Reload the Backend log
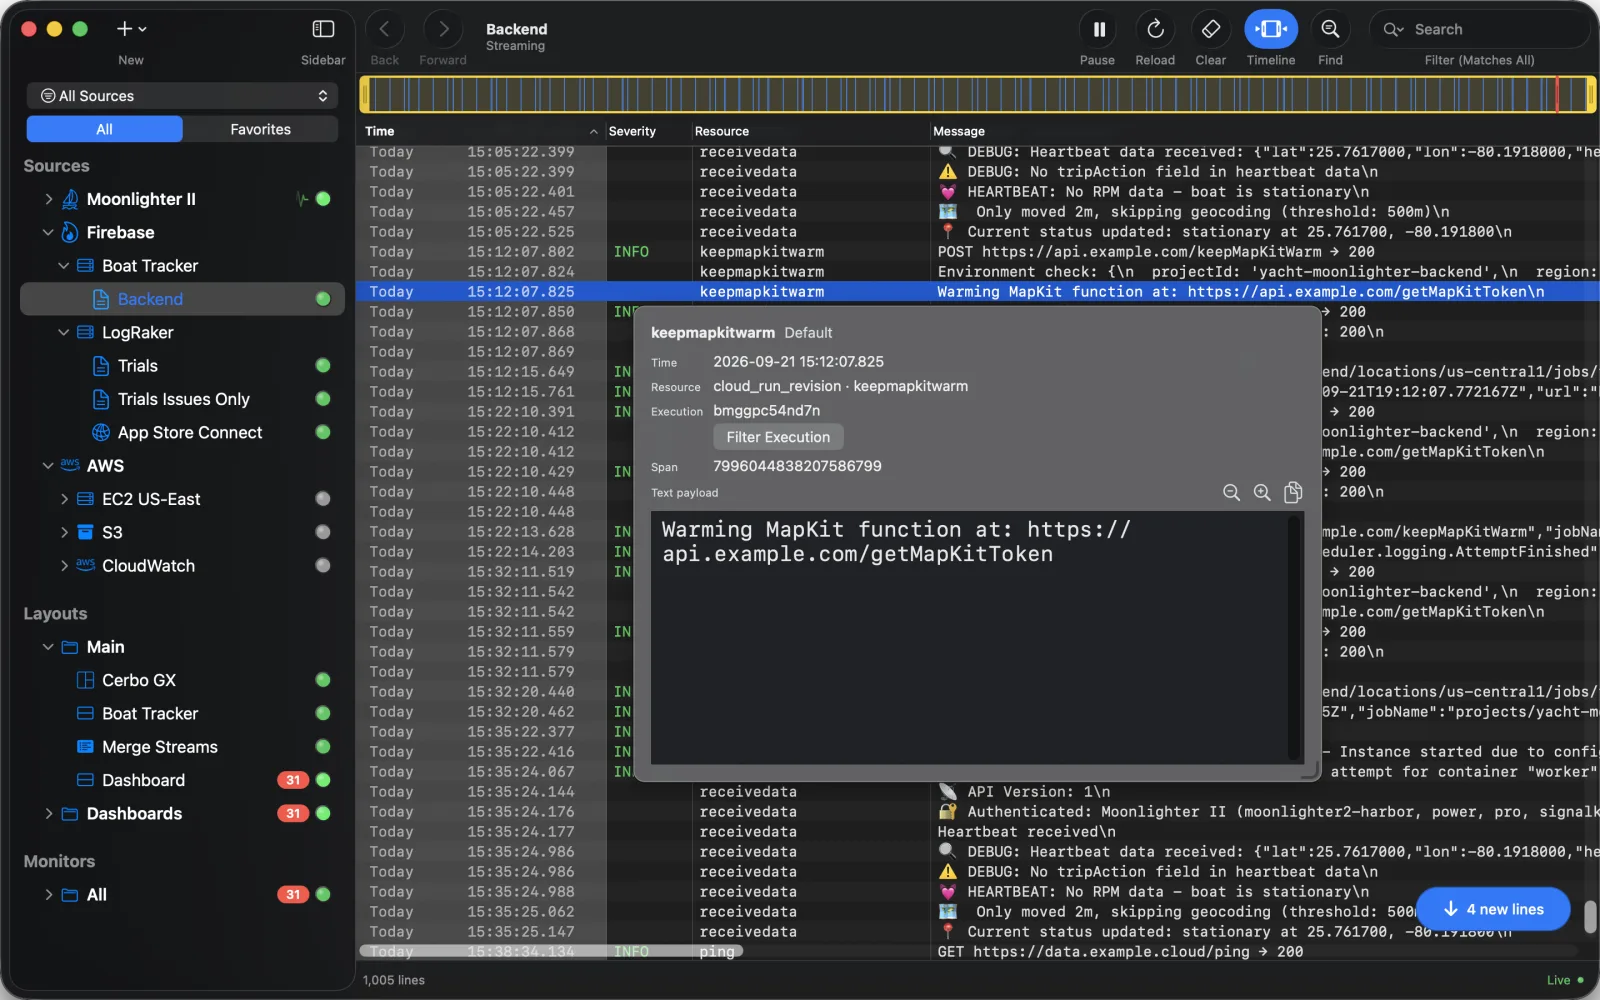This screenshot has height=1000, width=1600. [x=1155, y=30]
